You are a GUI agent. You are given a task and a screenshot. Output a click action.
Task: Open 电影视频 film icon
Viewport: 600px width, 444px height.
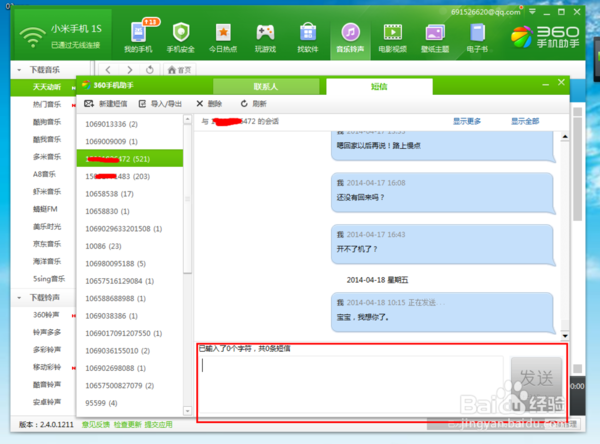pos(393,38)
